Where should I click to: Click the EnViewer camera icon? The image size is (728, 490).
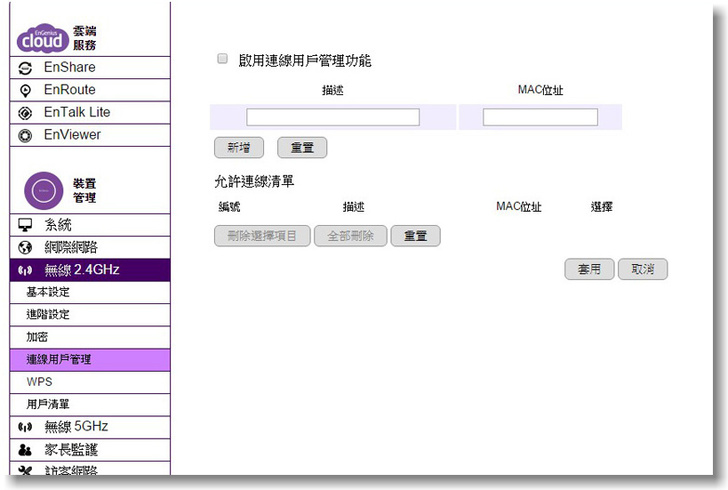(x=26, y=135)
